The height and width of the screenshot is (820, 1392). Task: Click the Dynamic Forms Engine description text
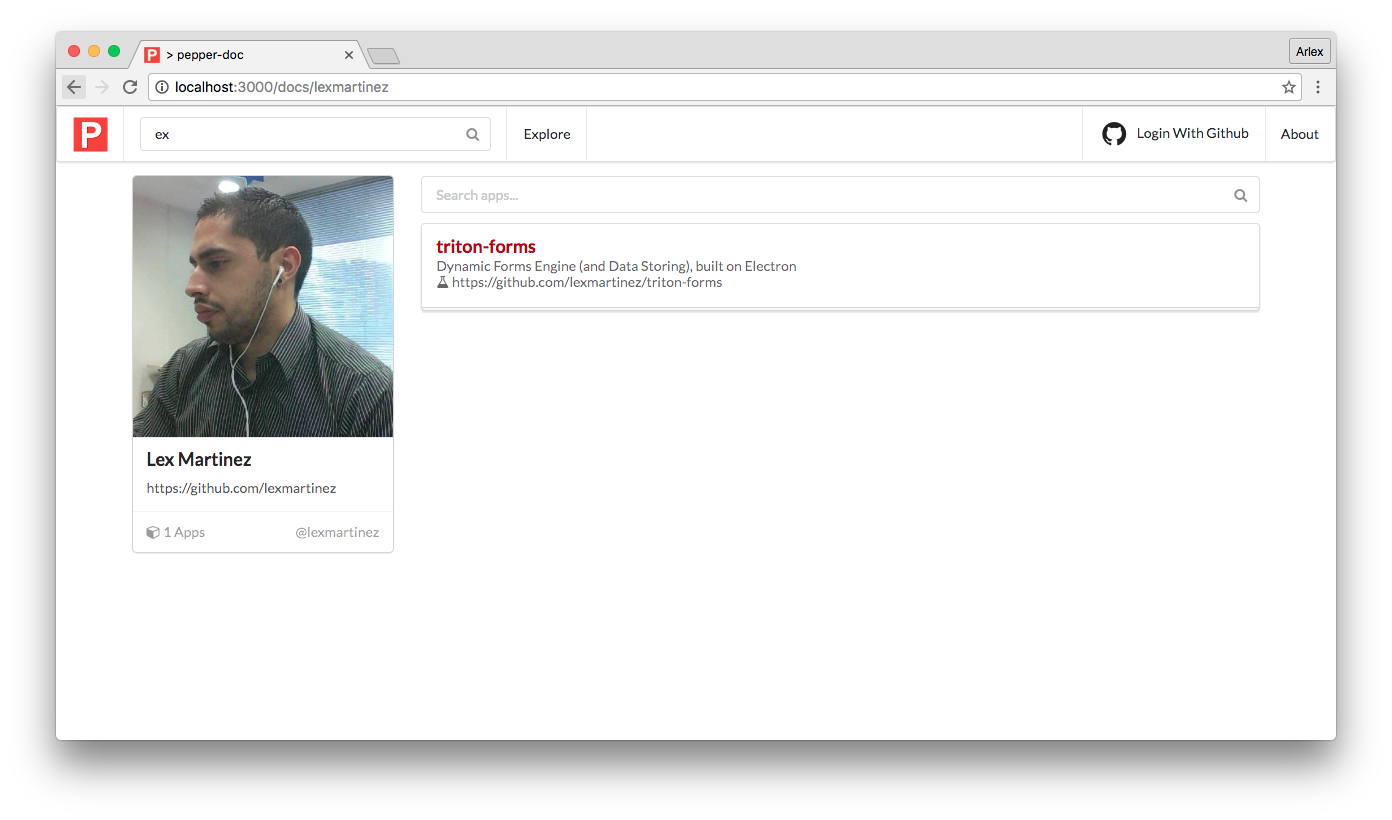616,266
